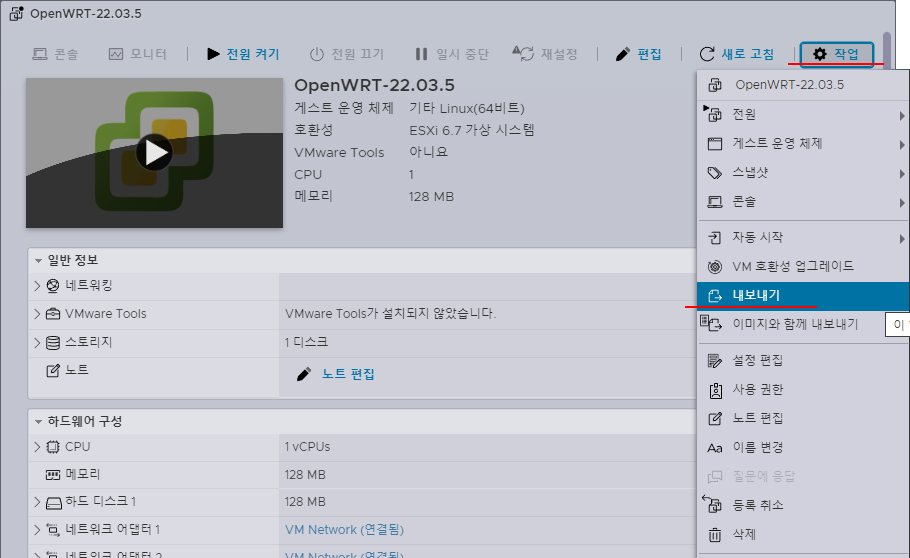
Task: Click the OpenWRT-22.03.5 menu header
Action: tap(803, 85)
